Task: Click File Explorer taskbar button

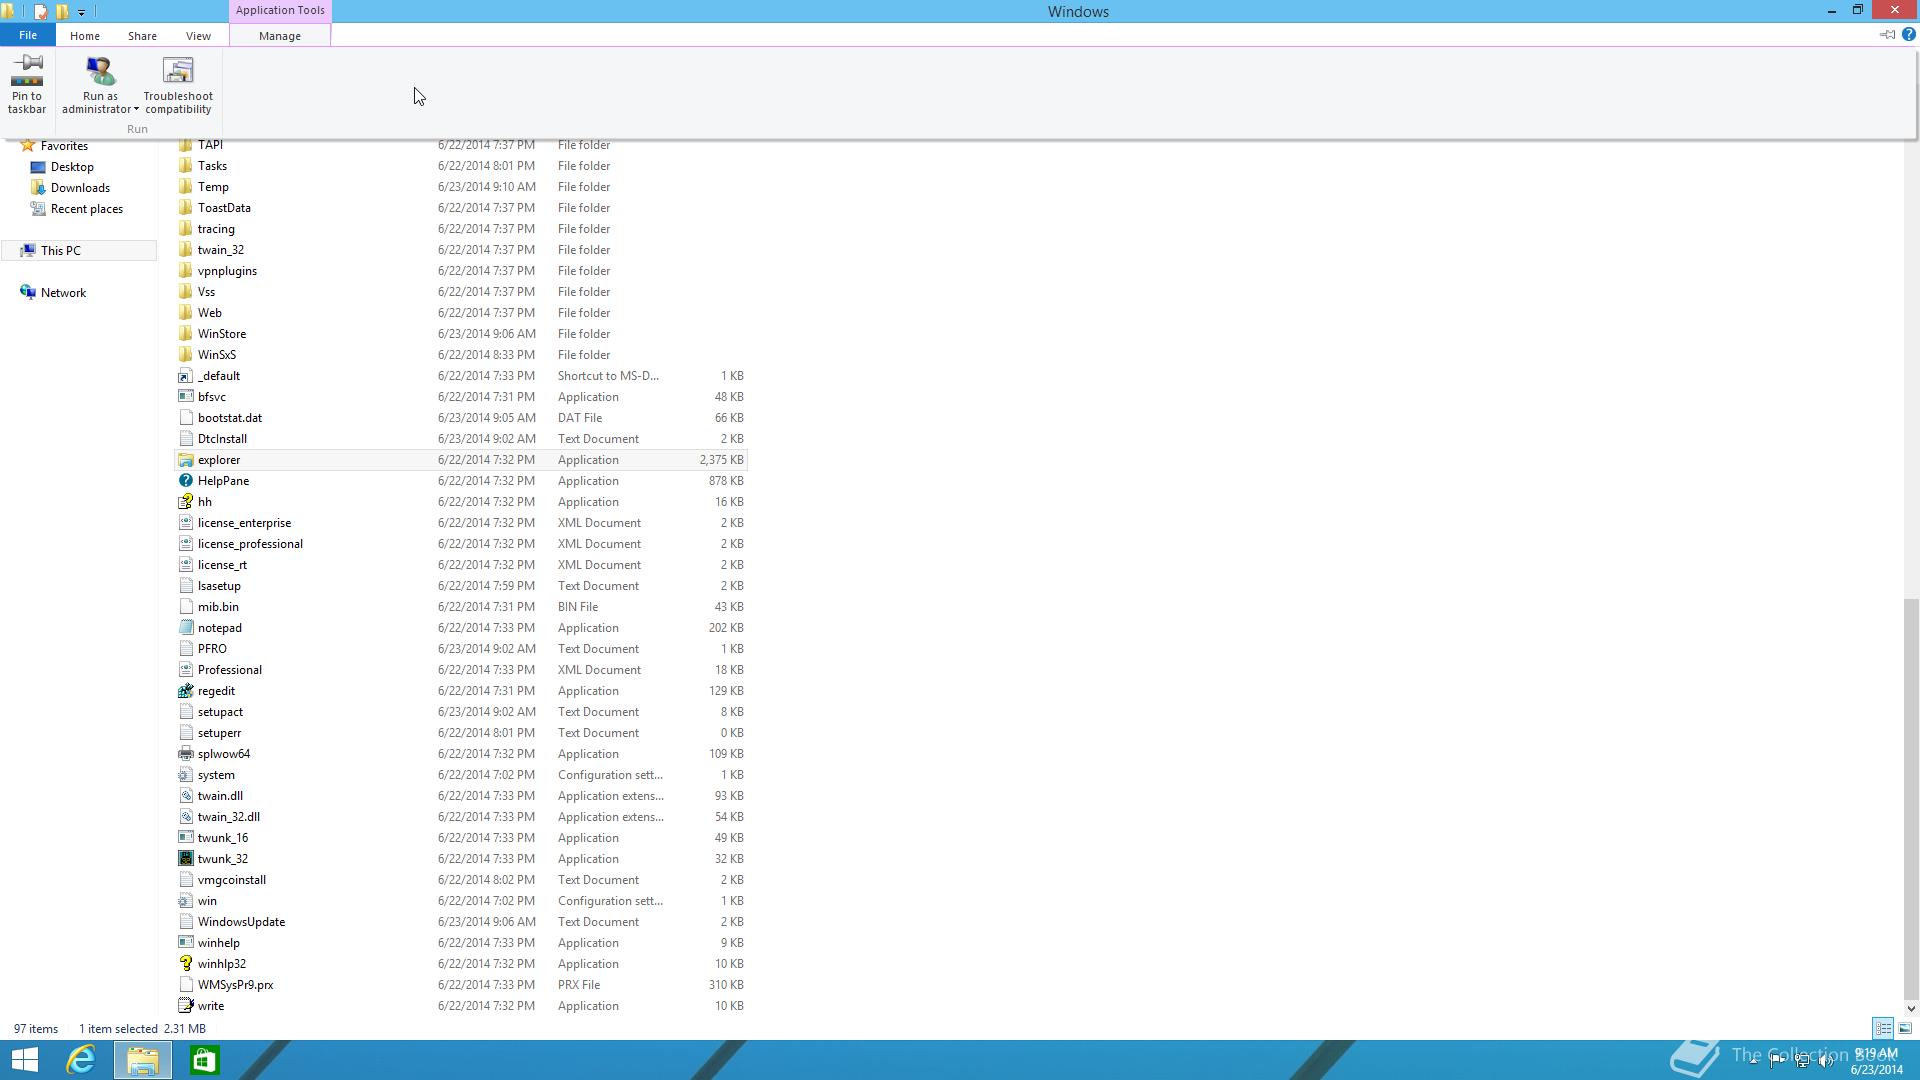Action: point(143,1060)
